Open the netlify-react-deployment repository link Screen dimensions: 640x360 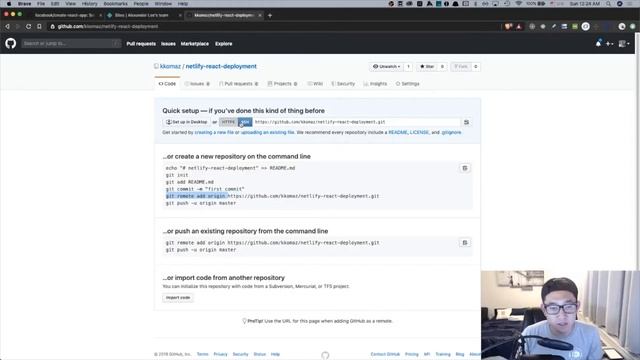pyautogui.click(x=221, y=66)
